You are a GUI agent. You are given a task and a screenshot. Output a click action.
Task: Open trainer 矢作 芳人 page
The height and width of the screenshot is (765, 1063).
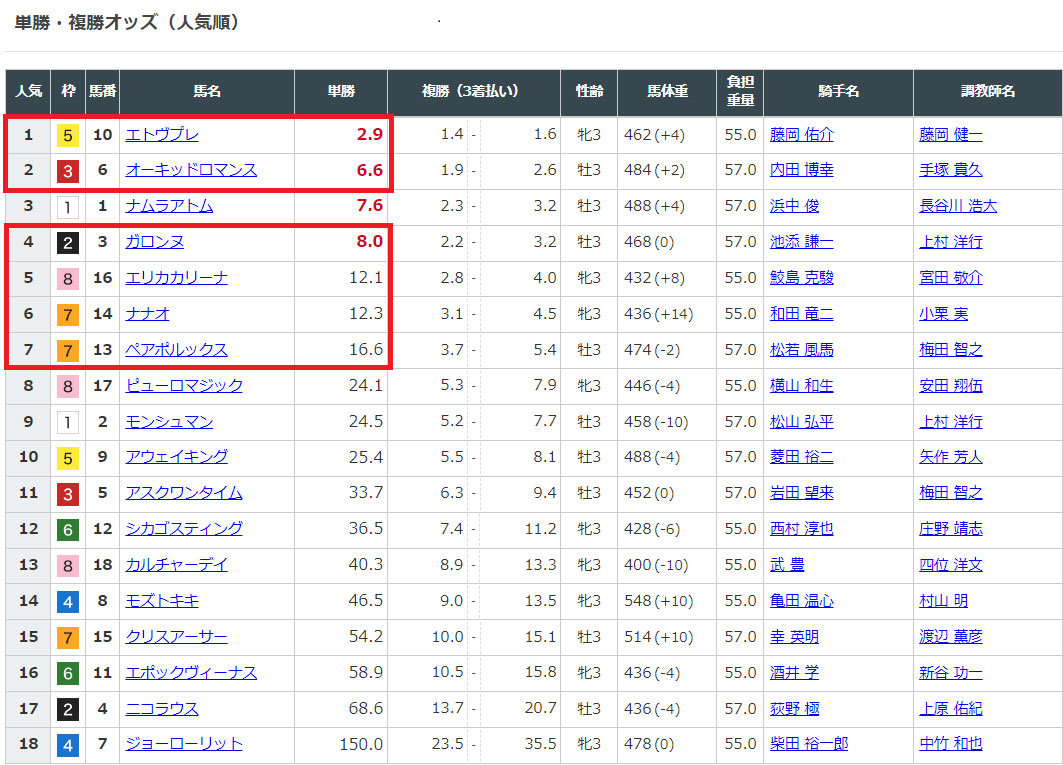coord(950,457)
